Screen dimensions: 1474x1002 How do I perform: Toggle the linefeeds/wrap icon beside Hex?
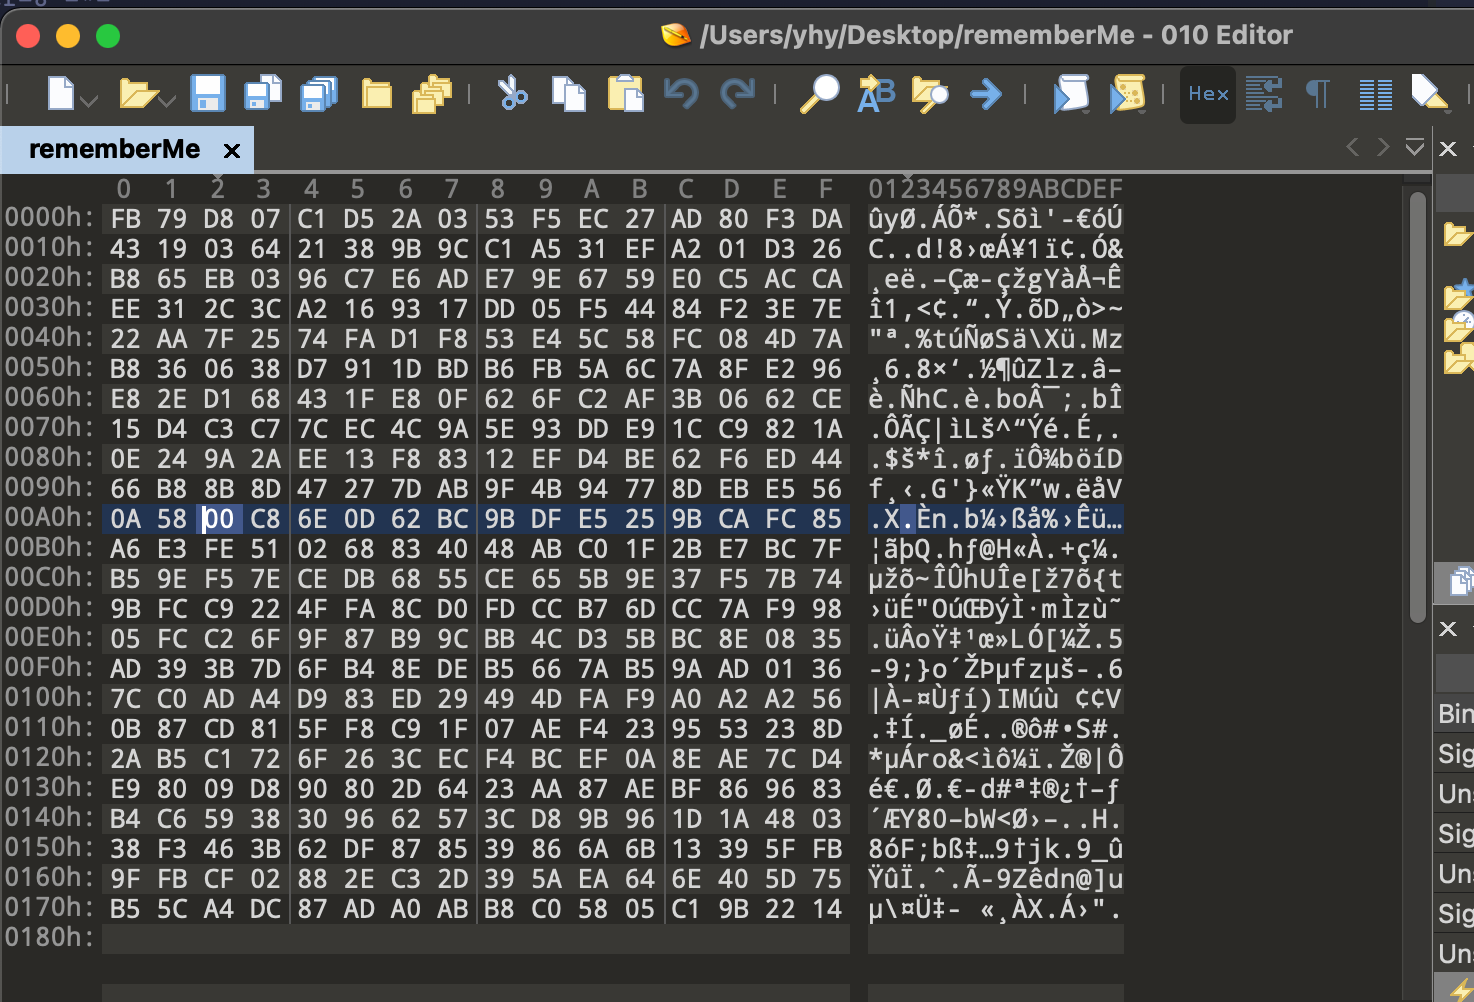point(1263,94)
